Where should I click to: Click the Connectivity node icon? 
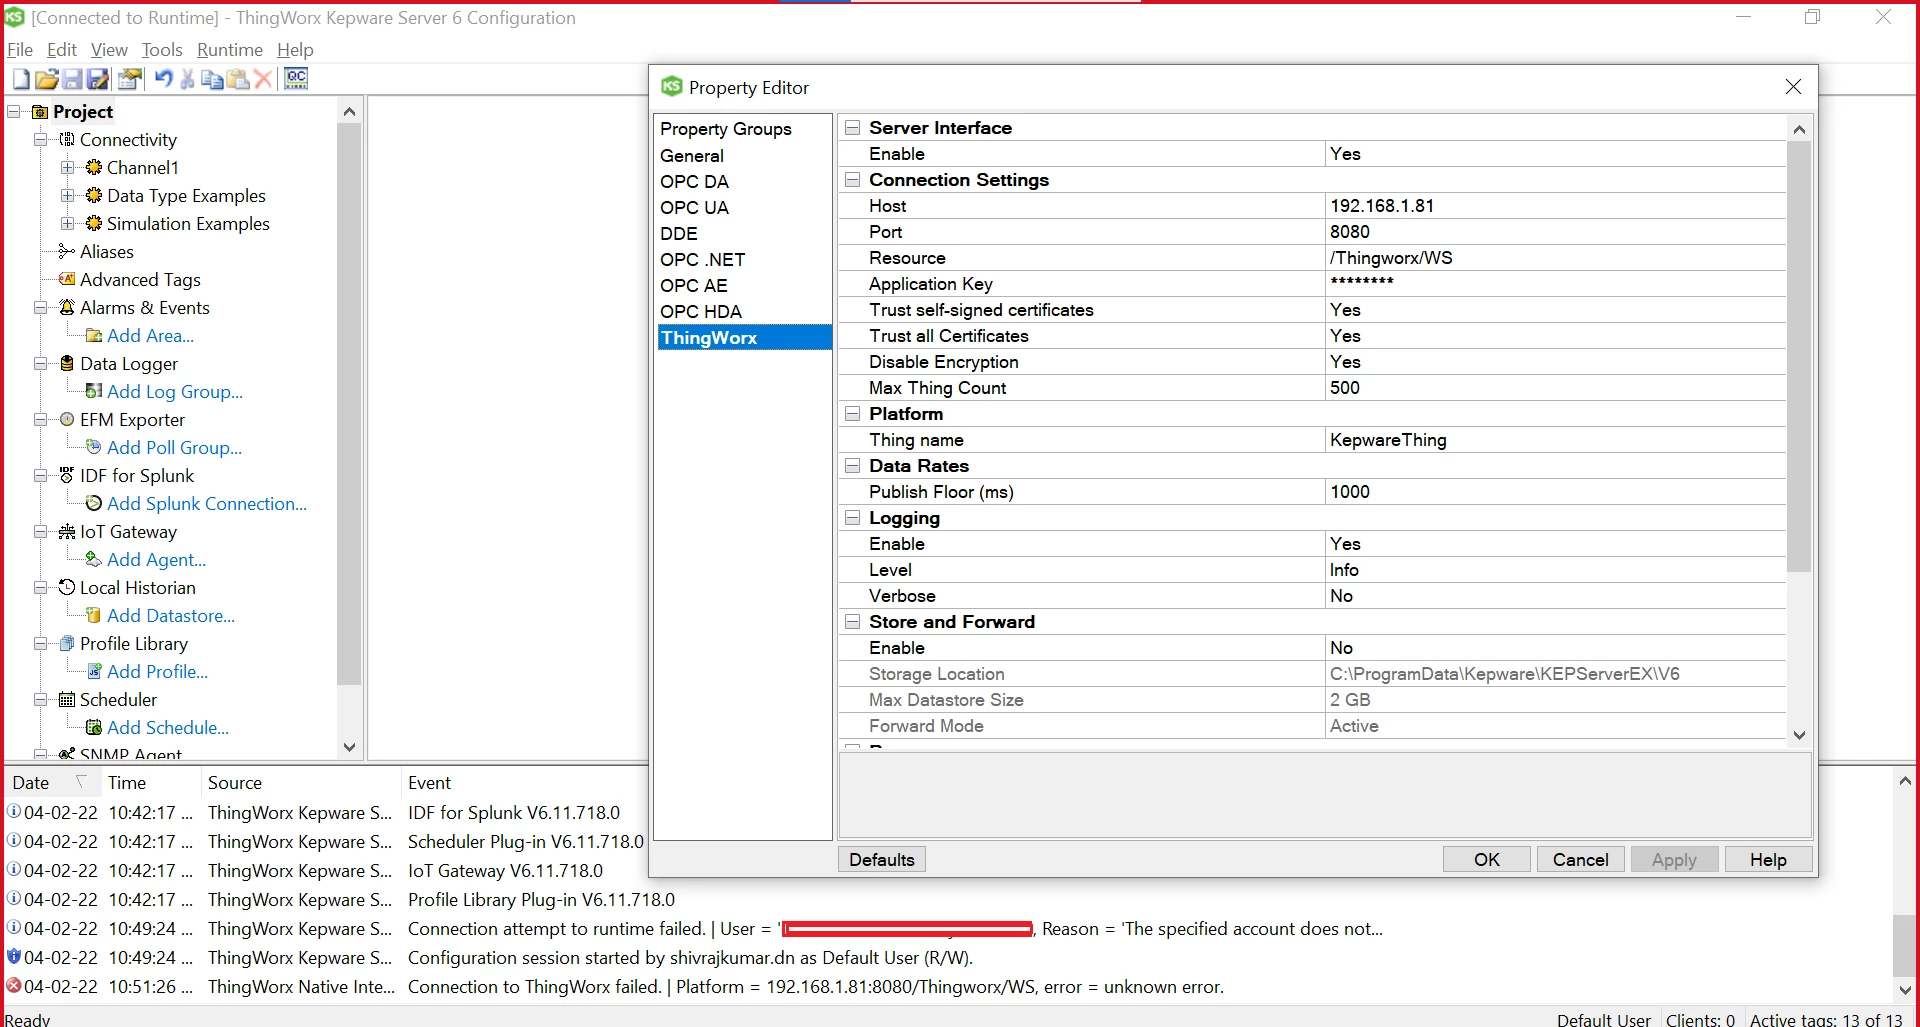coord(67,139)
